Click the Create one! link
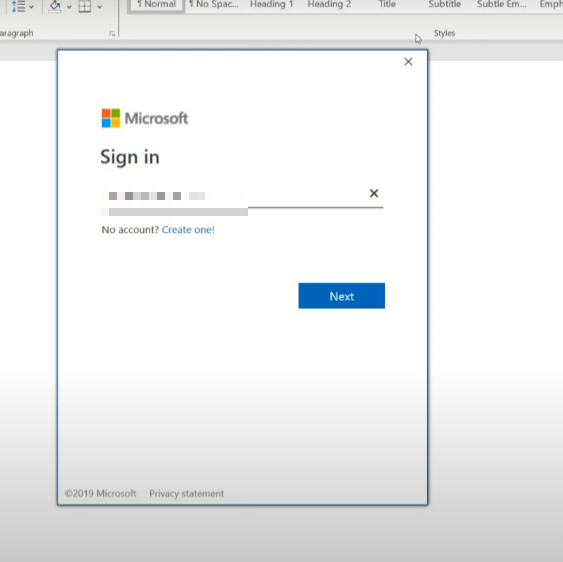This screenshot has width=563, height=562. 188,229
